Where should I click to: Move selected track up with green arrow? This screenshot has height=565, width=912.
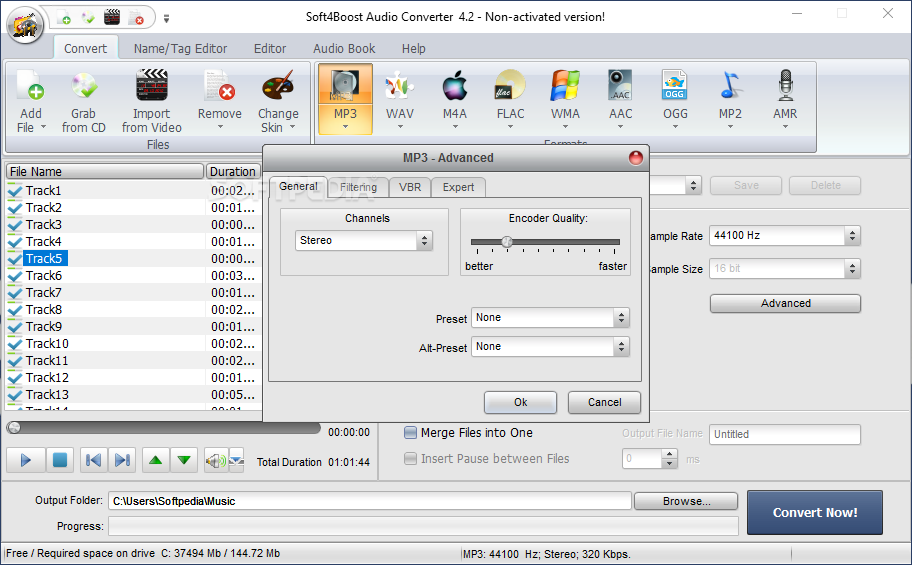pos(155,460)
